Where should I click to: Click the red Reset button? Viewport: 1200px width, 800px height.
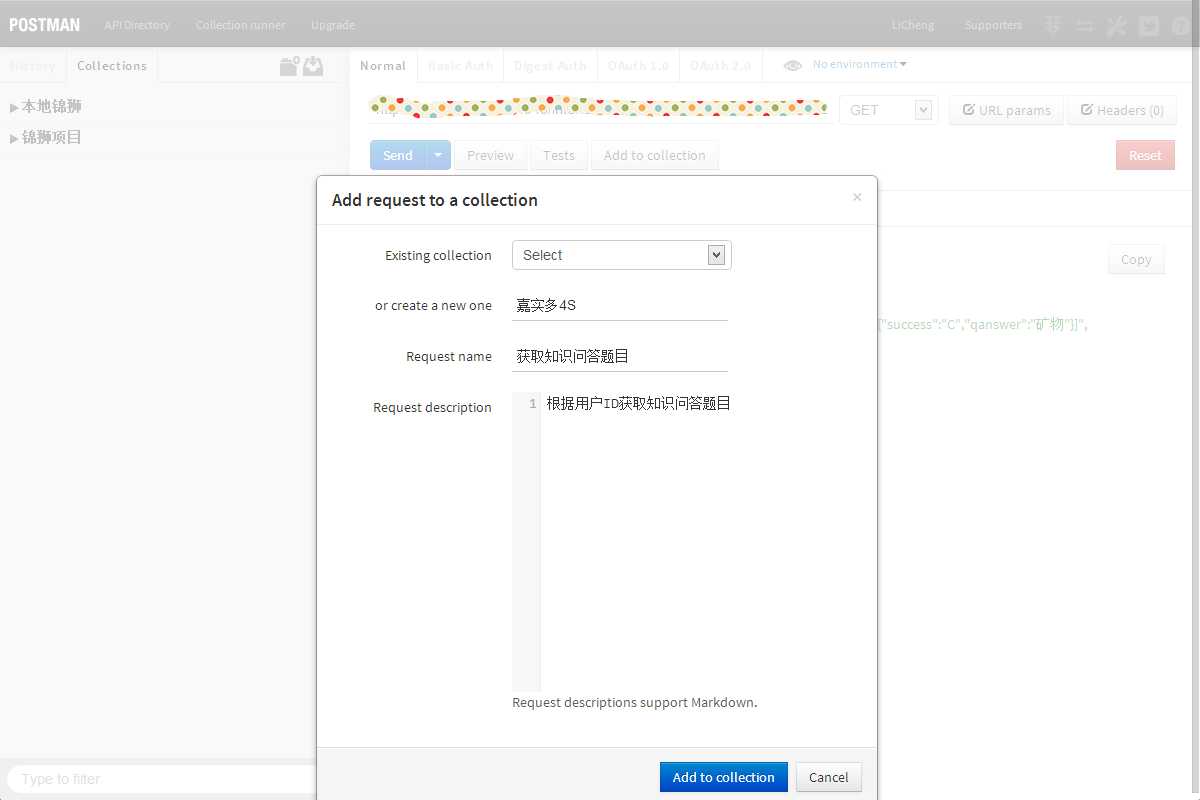click(1145, 155)
